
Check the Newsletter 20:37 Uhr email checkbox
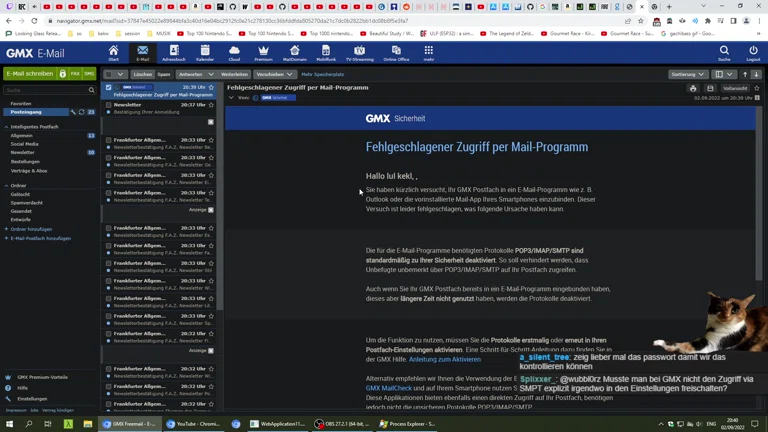(109, 105)
